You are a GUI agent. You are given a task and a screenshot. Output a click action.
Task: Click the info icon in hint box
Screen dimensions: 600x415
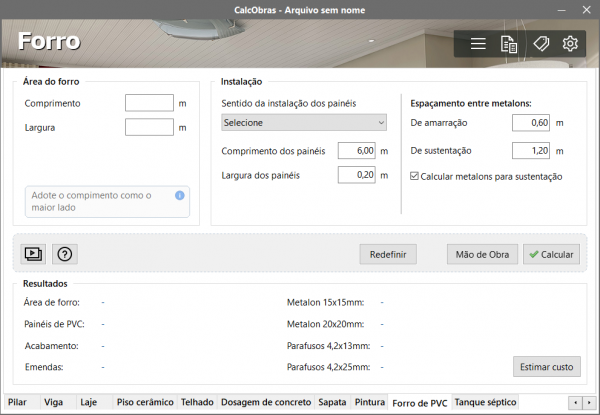tap(180, 196)
